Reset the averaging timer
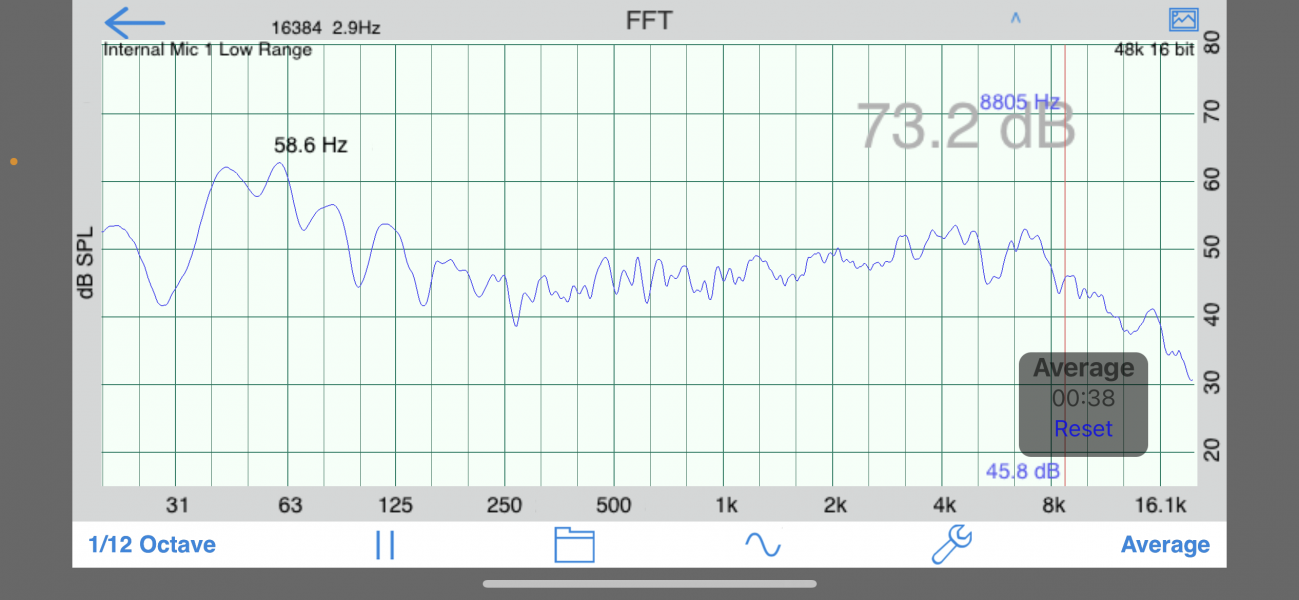Image resolution: width=1299 pixels, height=600 pixels. click(1083, 429)
